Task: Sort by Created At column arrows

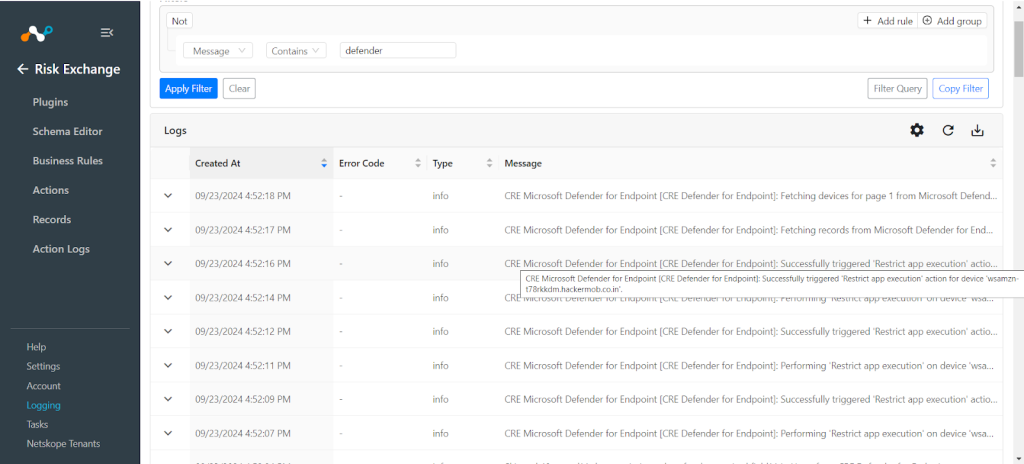Action: (x=324, y=163)
